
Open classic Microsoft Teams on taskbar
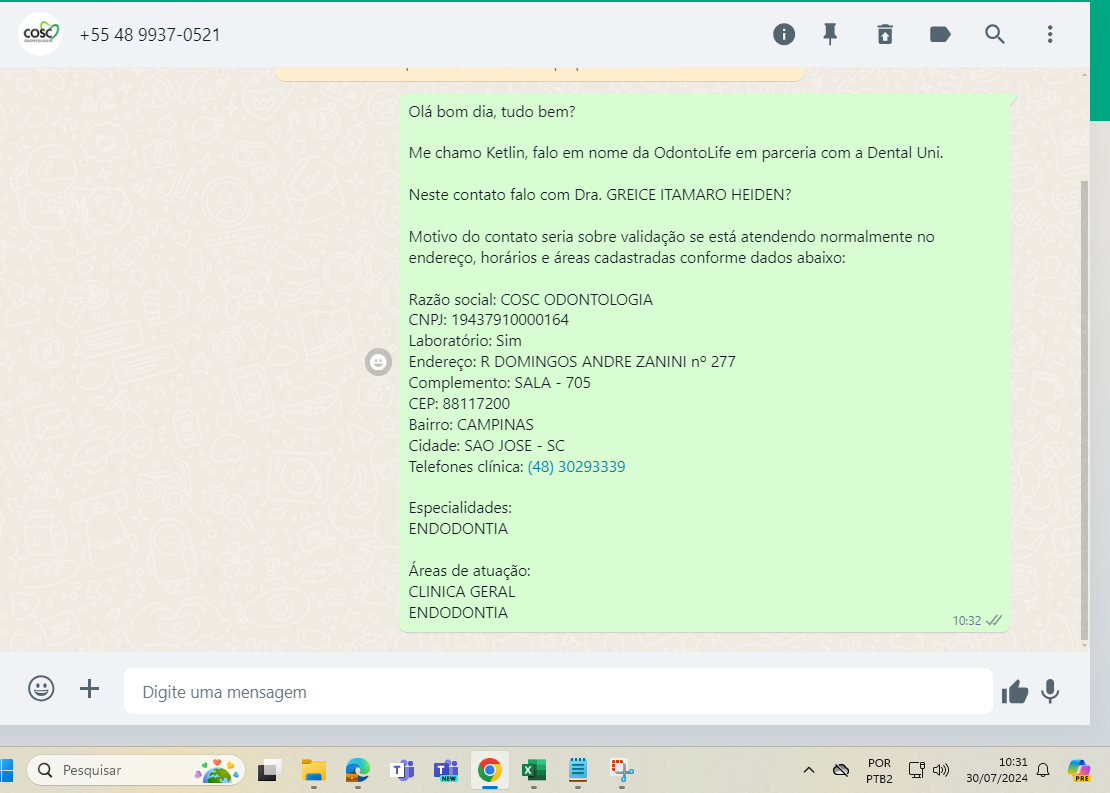click(x=402, y=770)
